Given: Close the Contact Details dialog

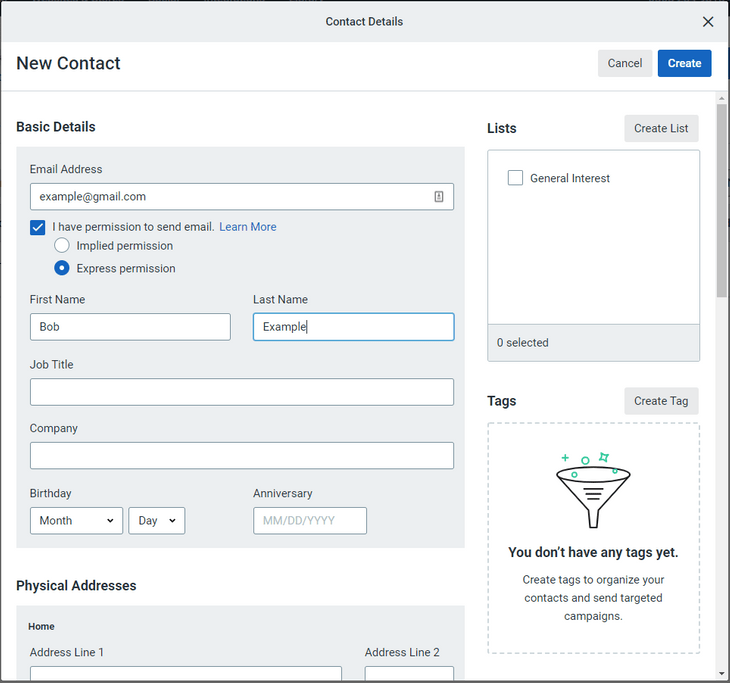Looking at the screenshot, I should click(708, 22).
